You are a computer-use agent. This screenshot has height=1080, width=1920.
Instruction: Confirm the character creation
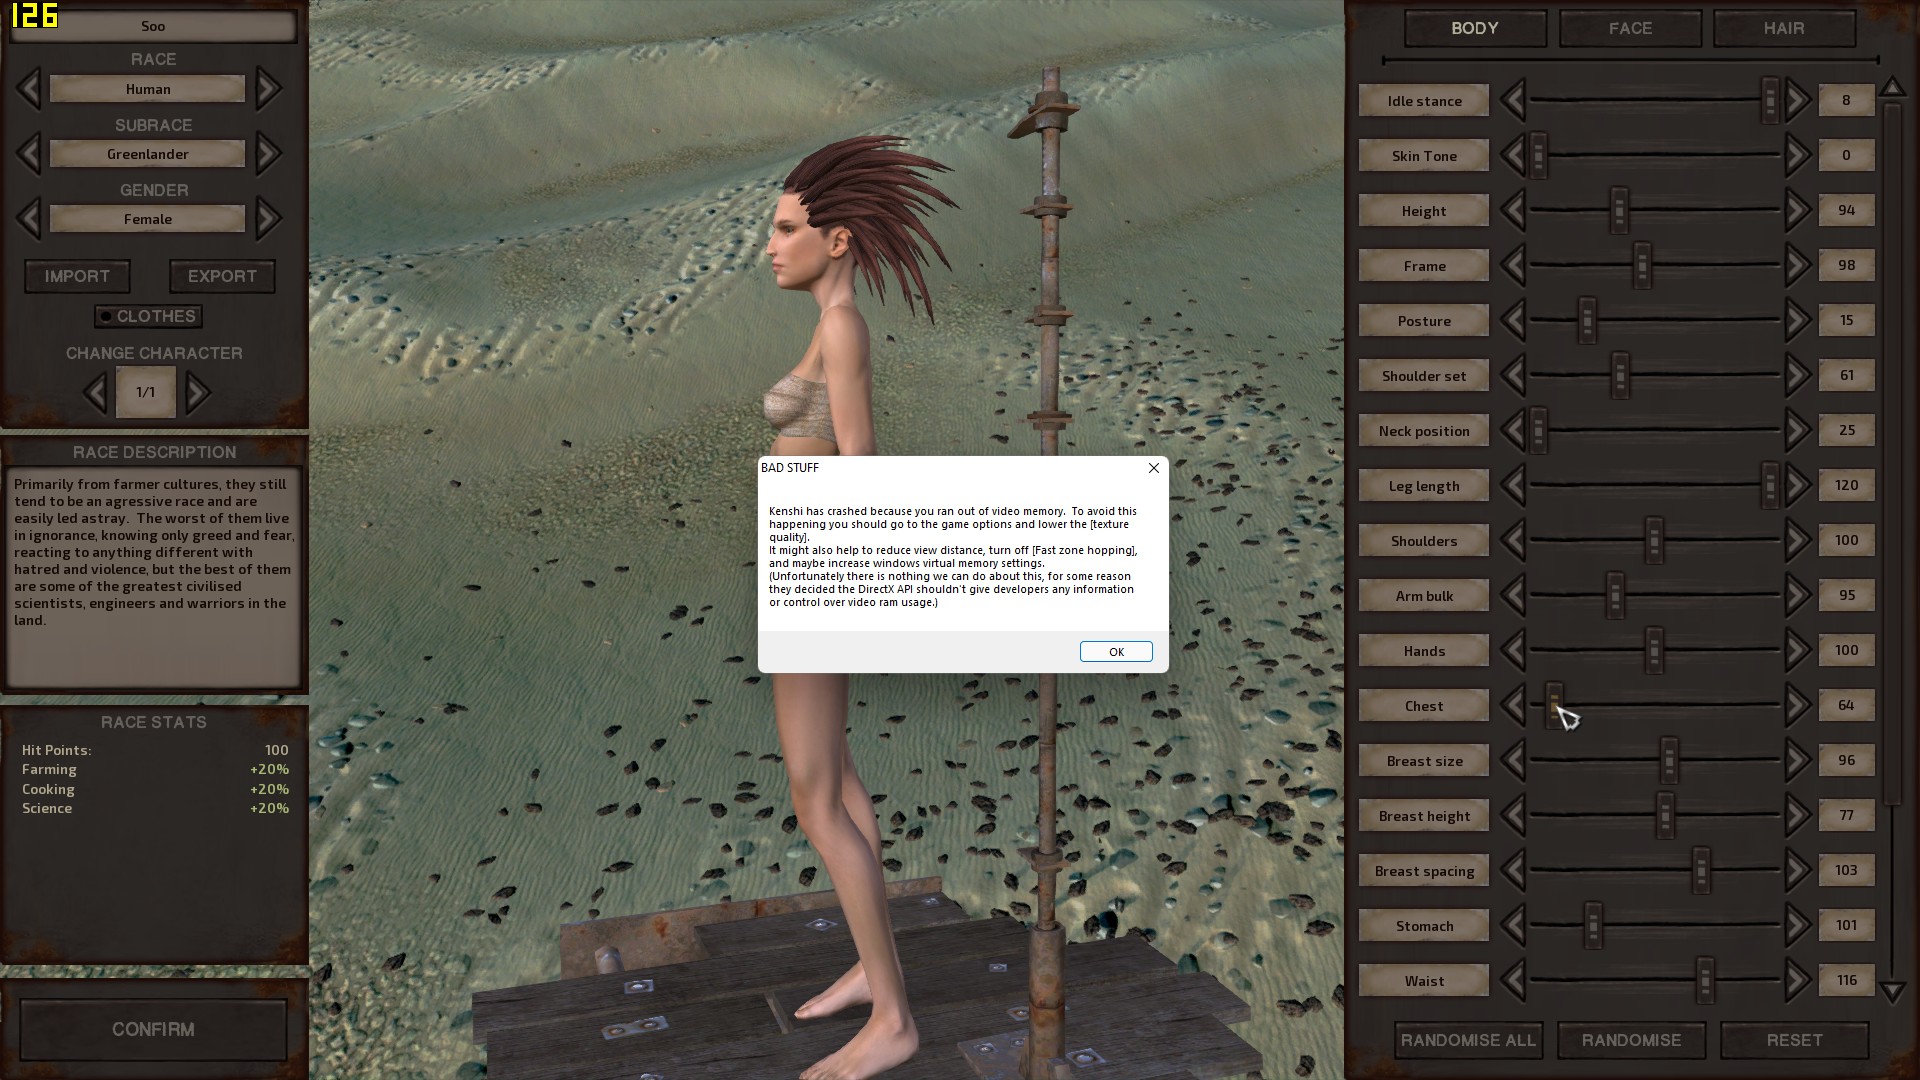pyautogui.click(x=153, y=1029)
